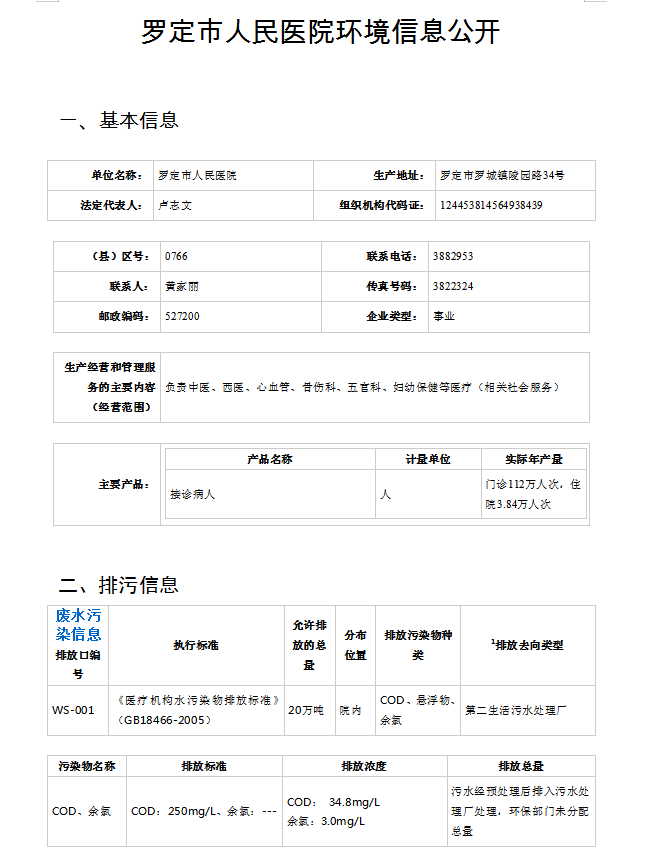Click the 排放浓度 column header

pos(364,766)
